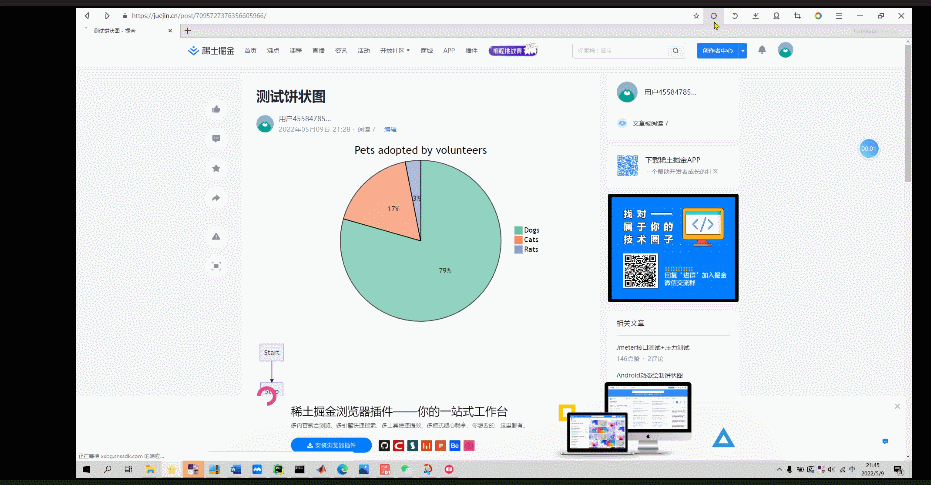Open comments via the sidebar comment icon
931x485 pixels.
(x=216, y=139)
